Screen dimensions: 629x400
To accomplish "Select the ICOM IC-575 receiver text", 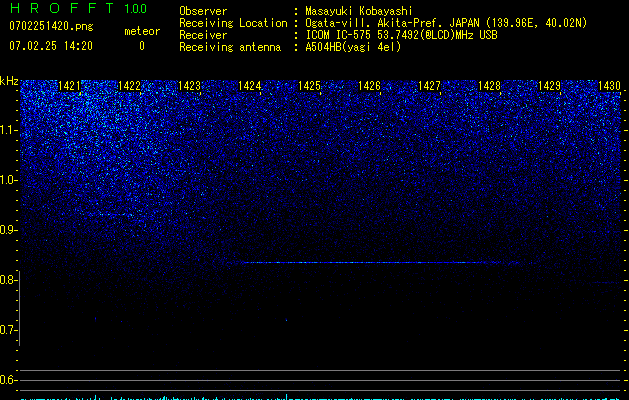I will [x=401, y=35].
